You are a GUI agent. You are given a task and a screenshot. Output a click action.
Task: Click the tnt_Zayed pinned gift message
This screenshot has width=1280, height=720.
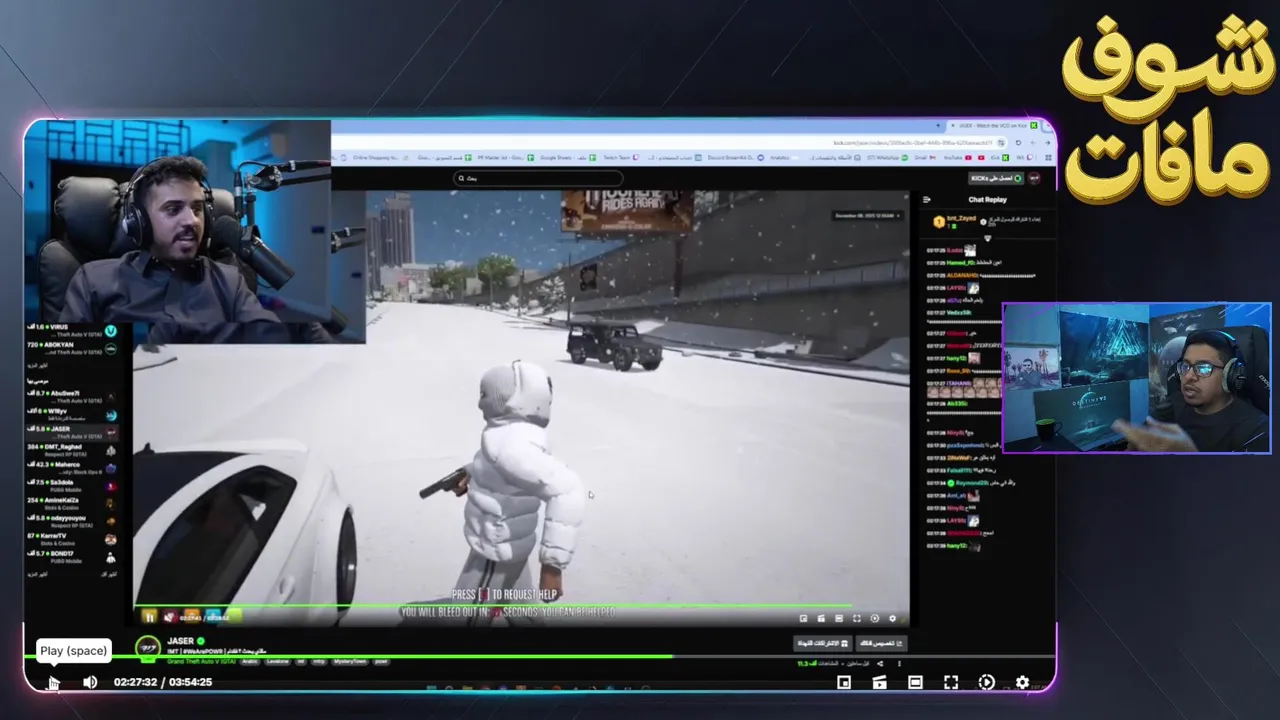coord(988,221)
